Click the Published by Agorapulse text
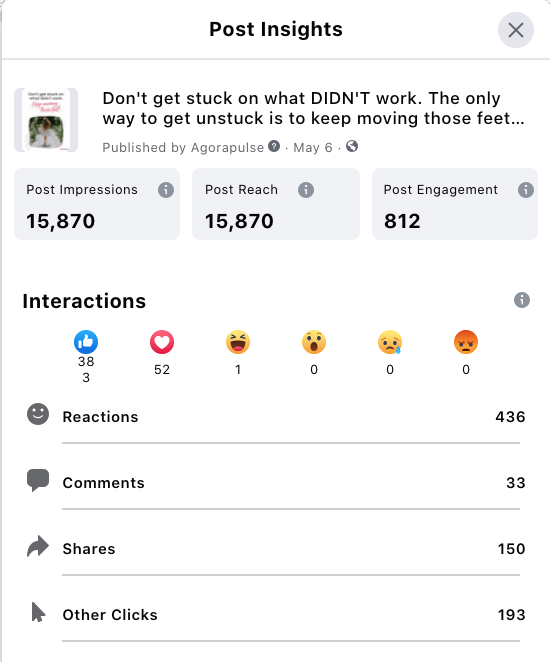 (183, 147)
